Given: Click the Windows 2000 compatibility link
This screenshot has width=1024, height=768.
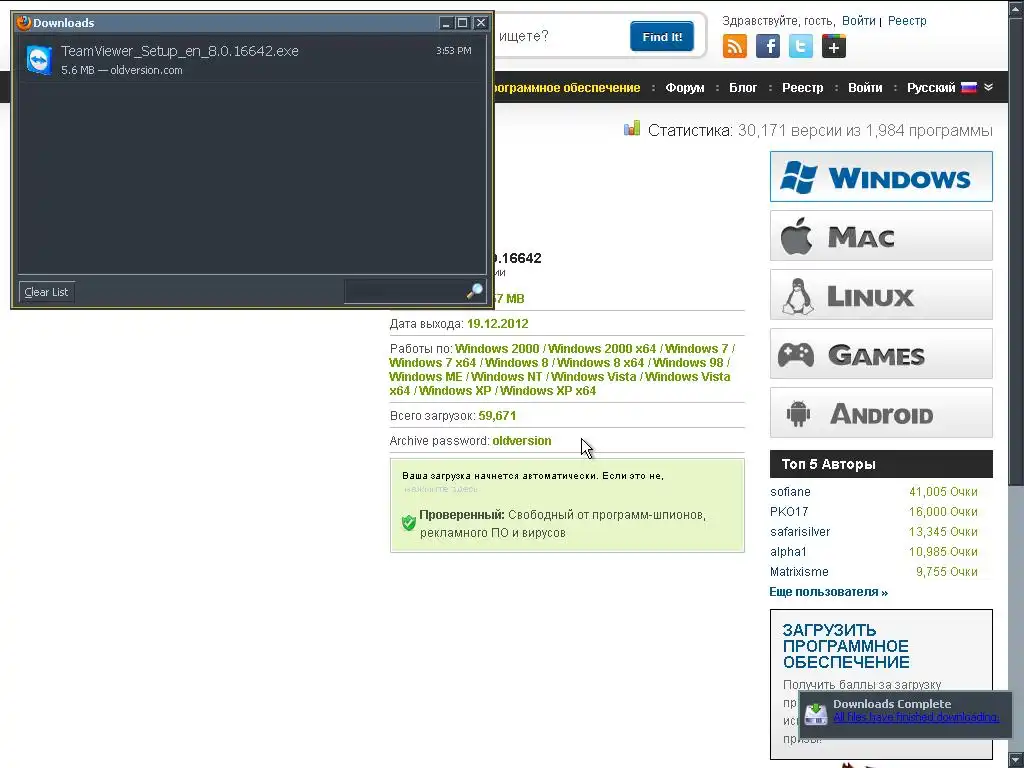Looking at the screenshot, I should (x=497, y=349).
